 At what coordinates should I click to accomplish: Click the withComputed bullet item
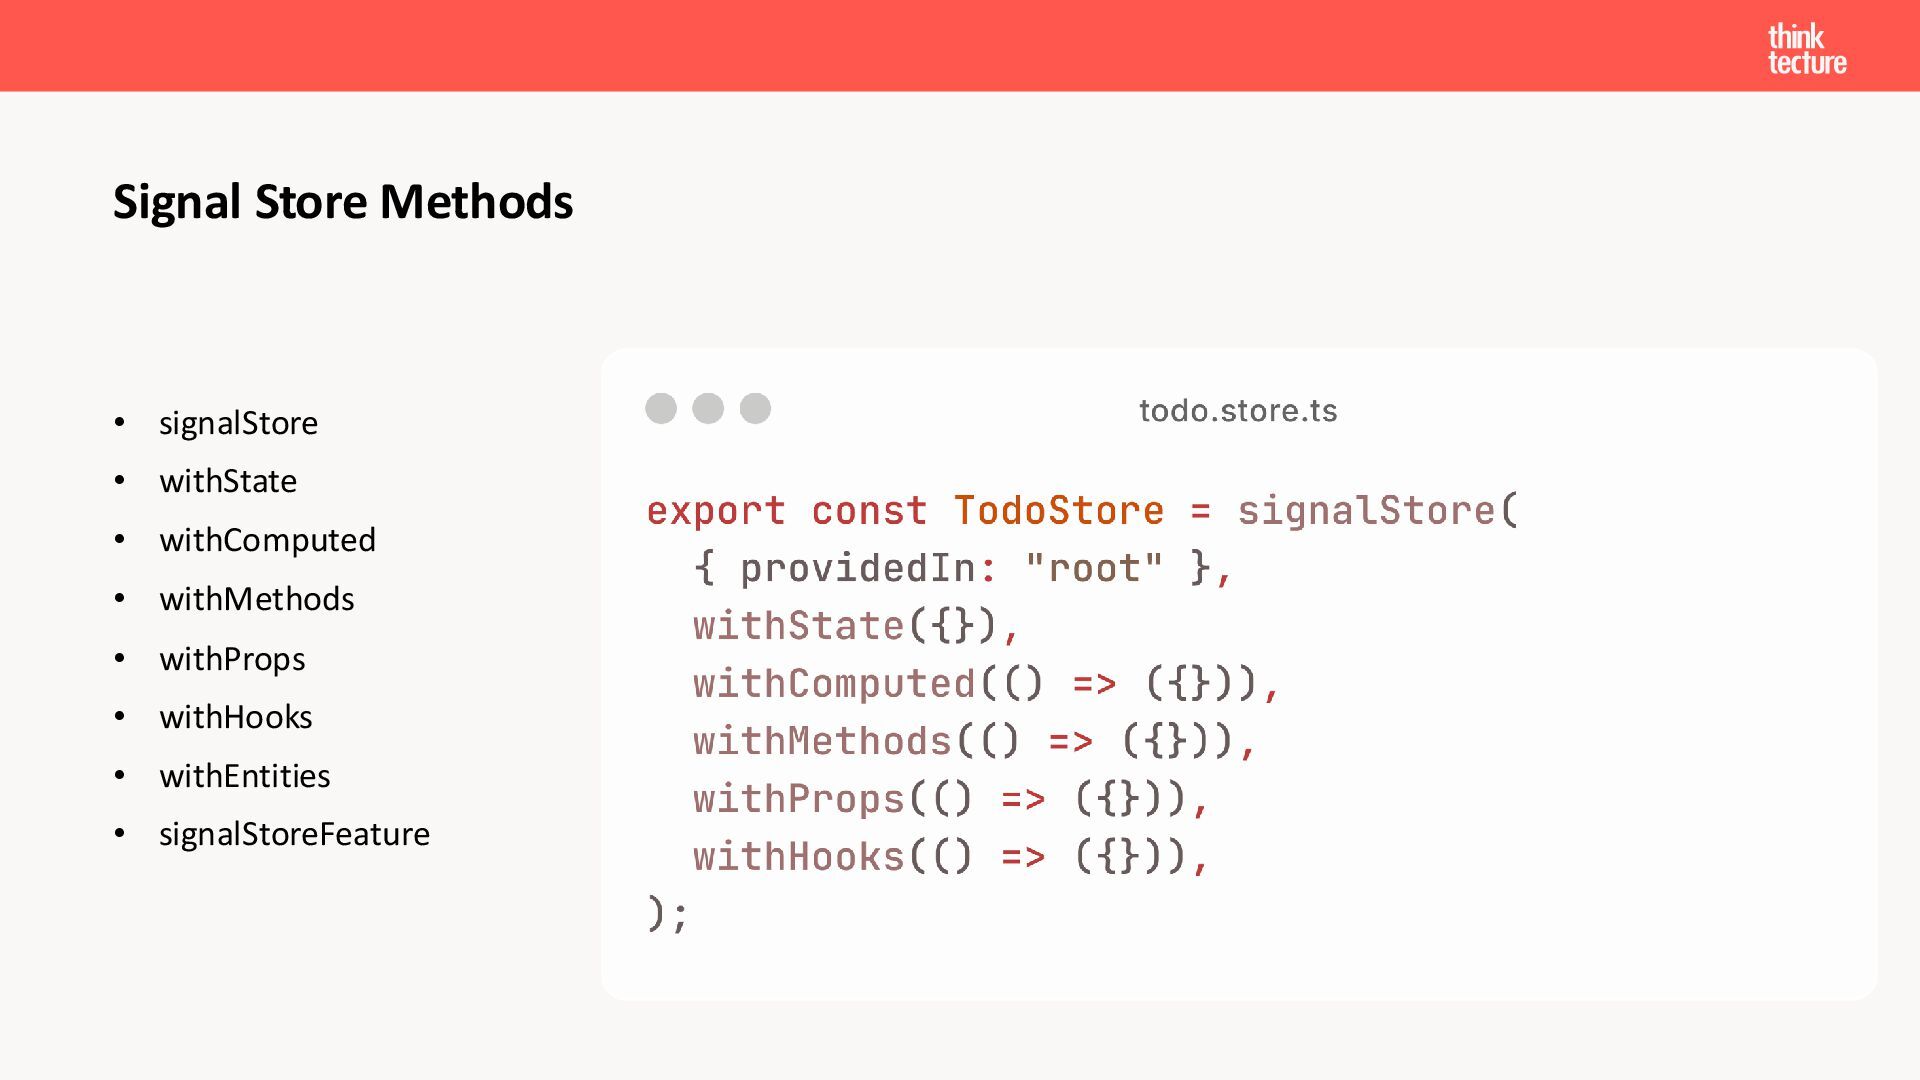pyautogui.click(x=267, y=540)
